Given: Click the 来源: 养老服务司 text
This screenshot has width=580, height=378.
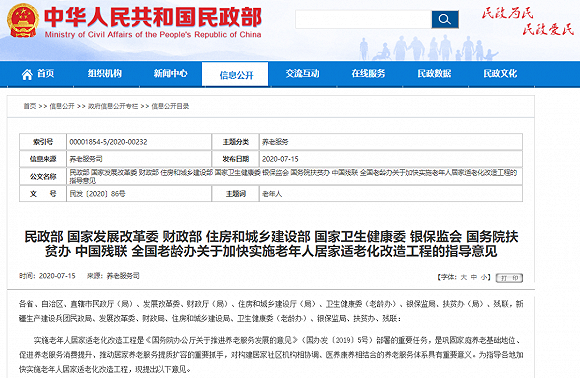Looking at the screenshot, I should (113, 276).
